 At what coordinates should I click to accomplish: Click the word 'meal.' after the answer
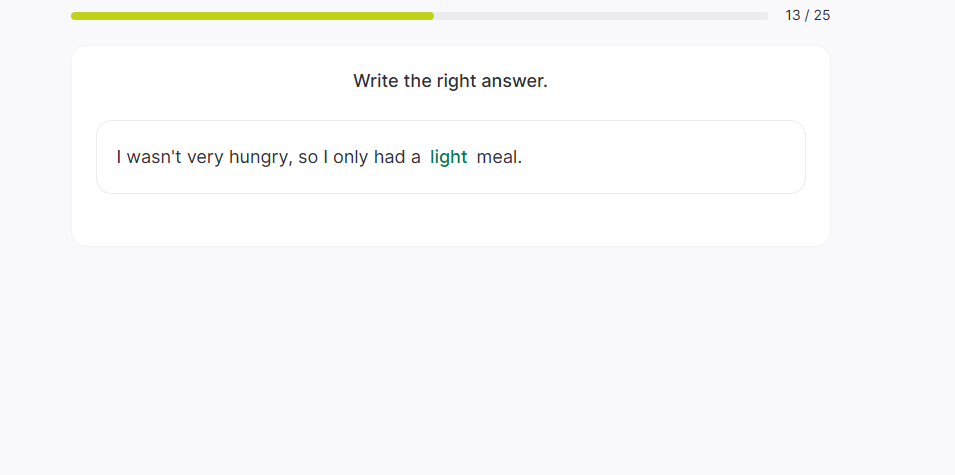pyautogui.click(x=499, y=157)
